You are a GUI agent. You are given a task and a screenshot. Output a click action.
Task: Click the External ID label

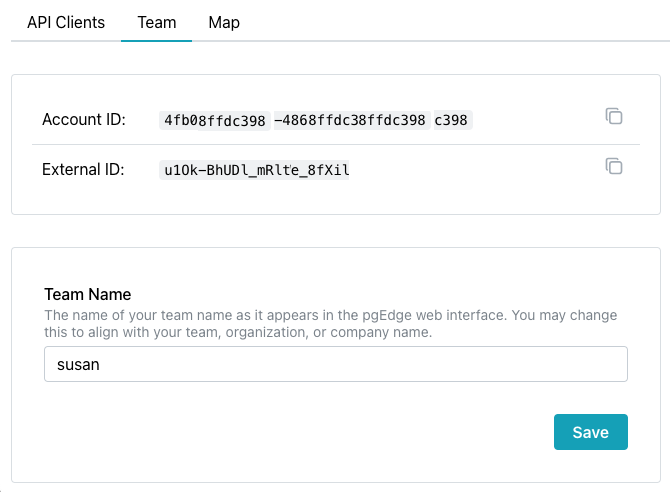[x=83, y=170]
